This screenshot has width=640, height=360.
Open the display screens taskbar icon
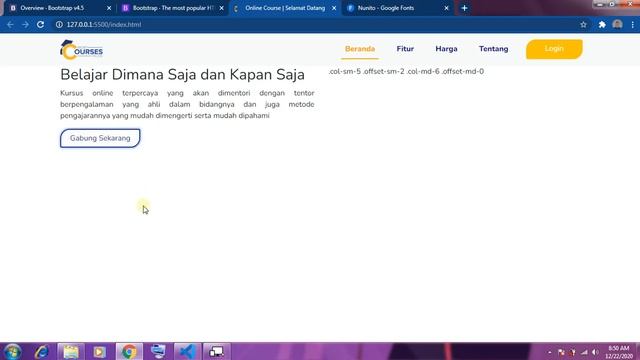coord(216,351)
